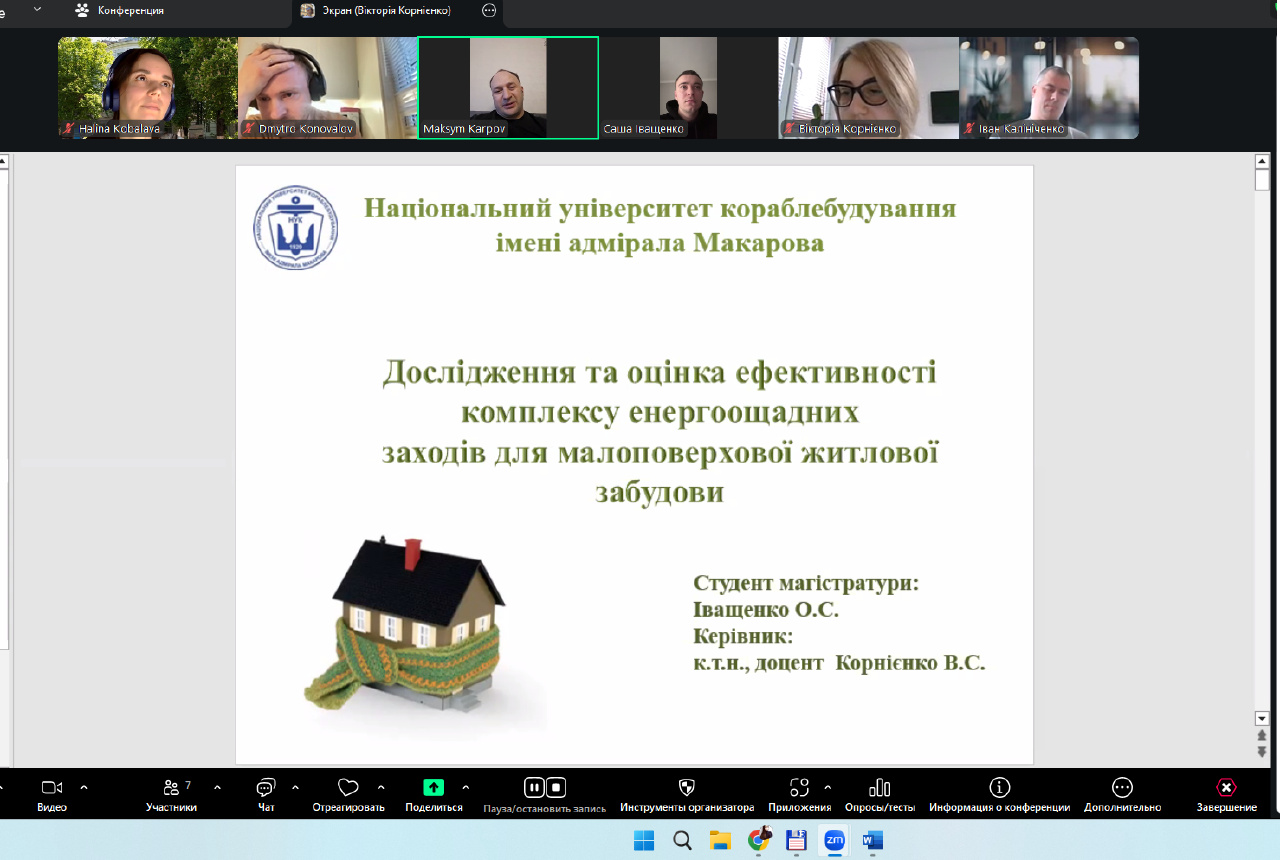Open the Участники participants panel

tap(171, 789)
